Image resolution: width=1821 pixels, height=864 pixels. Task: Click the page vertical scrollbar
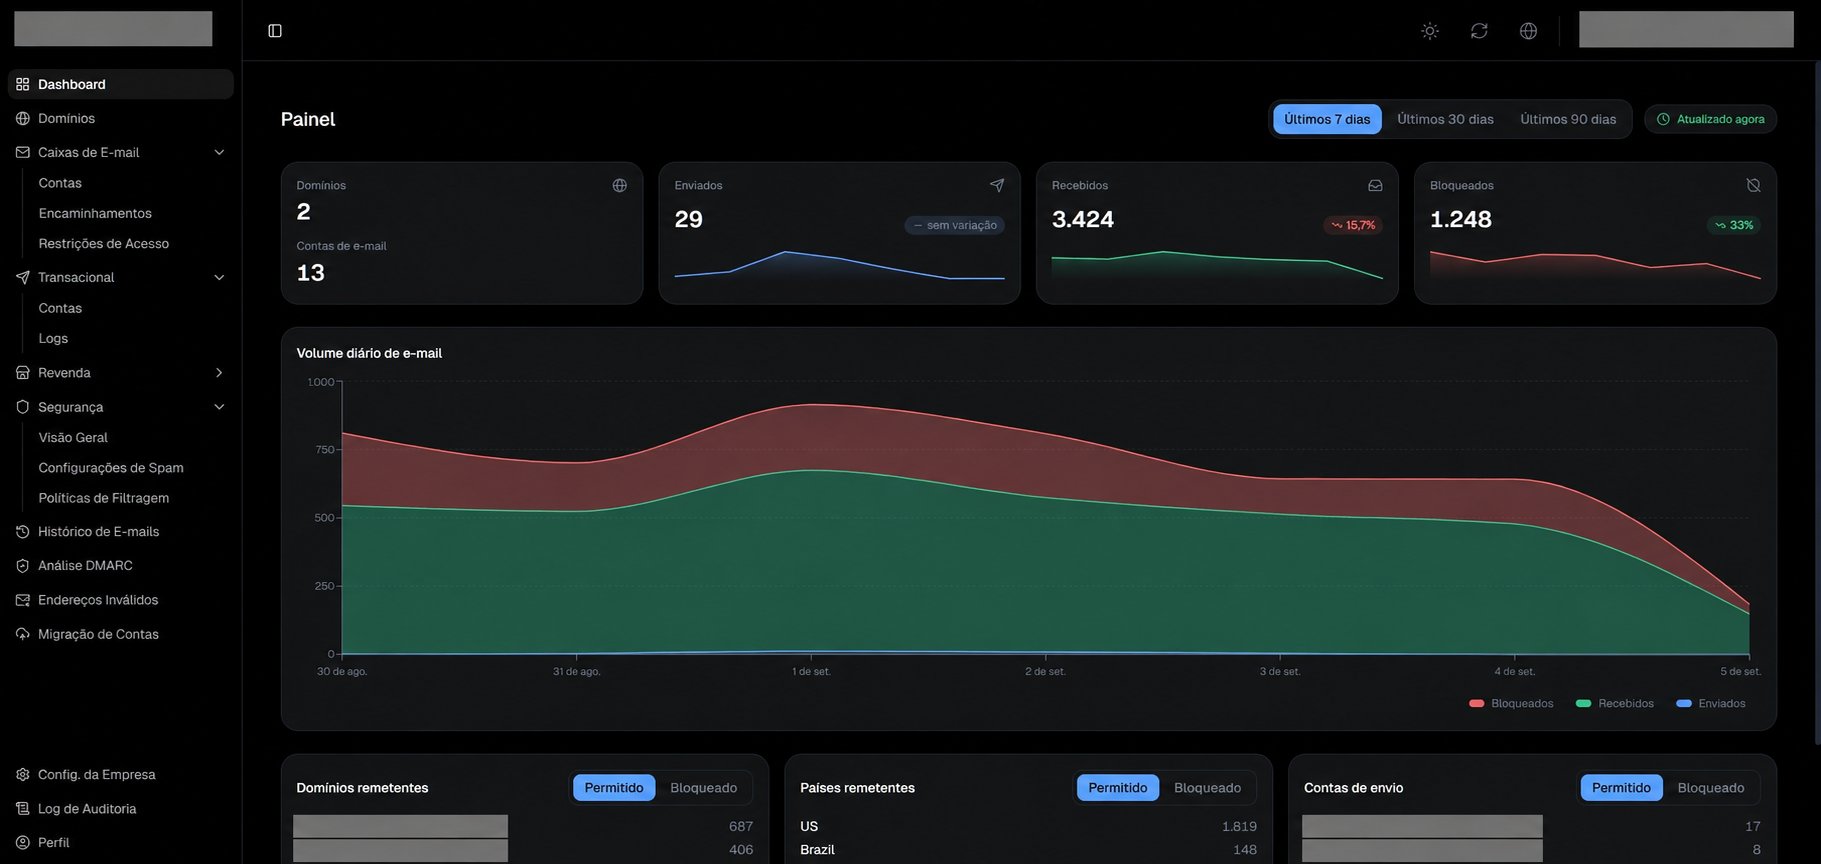tap(1817, 403)
